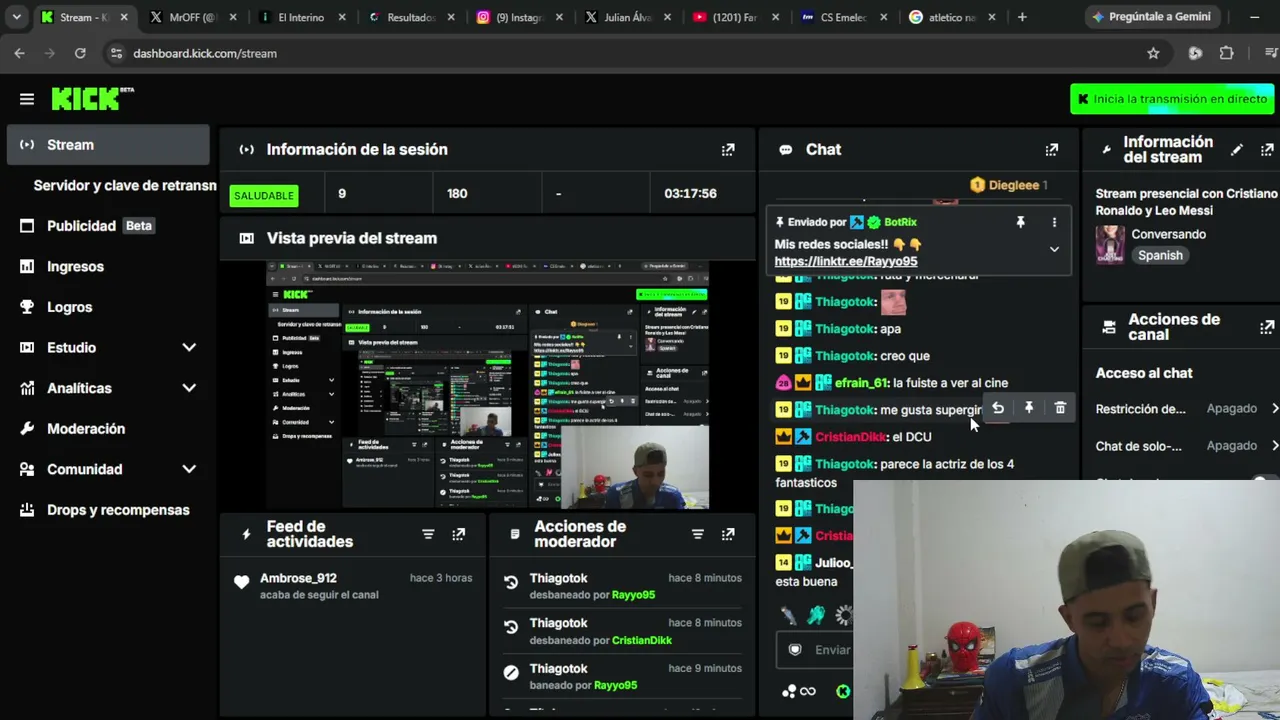Click Inicia la transmisión en directo
The width and height of the screenshot is (1280, 720).
(1172, 99)
